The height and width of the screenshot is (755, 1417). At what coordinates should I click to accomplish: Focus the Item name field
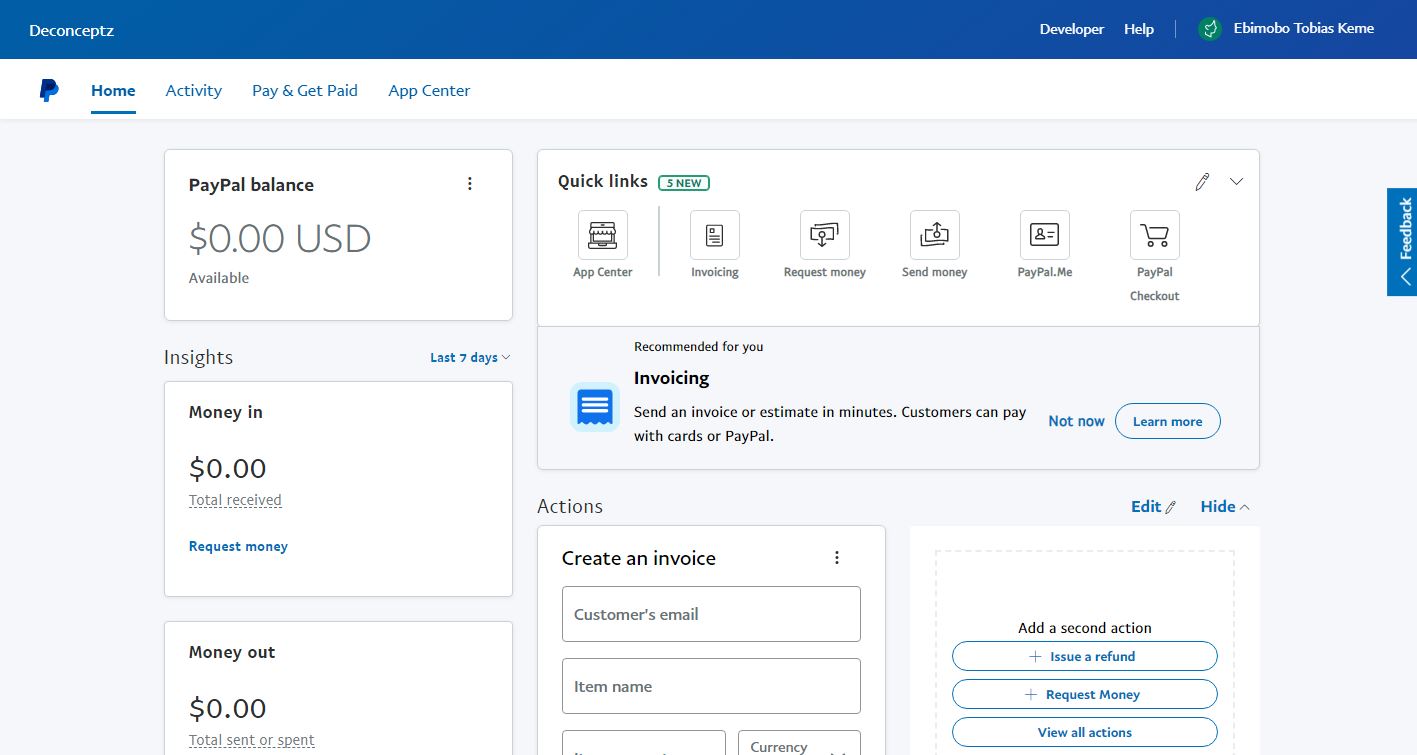(711, 686)
